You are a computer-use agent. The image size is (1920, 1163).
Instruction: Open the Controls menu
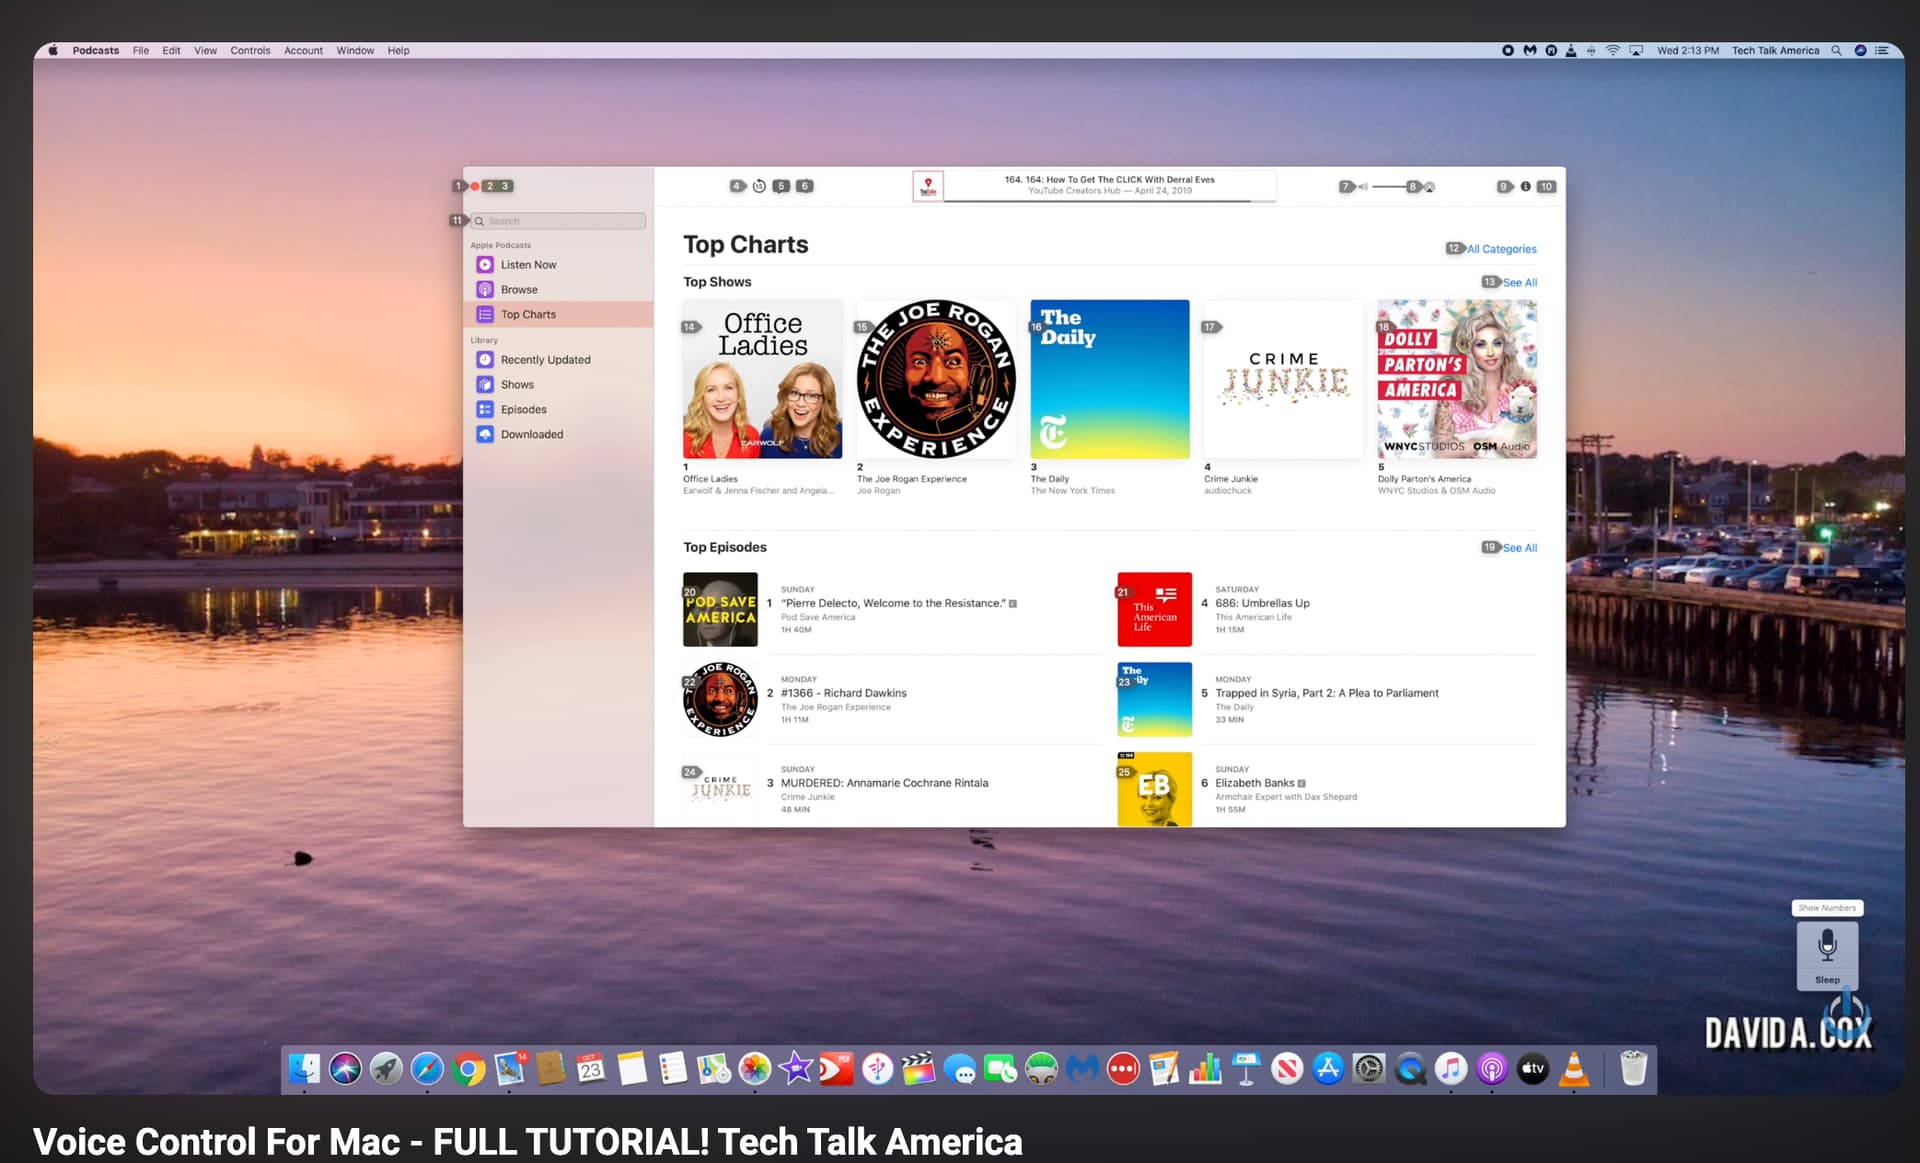click(x=250, y=50)
